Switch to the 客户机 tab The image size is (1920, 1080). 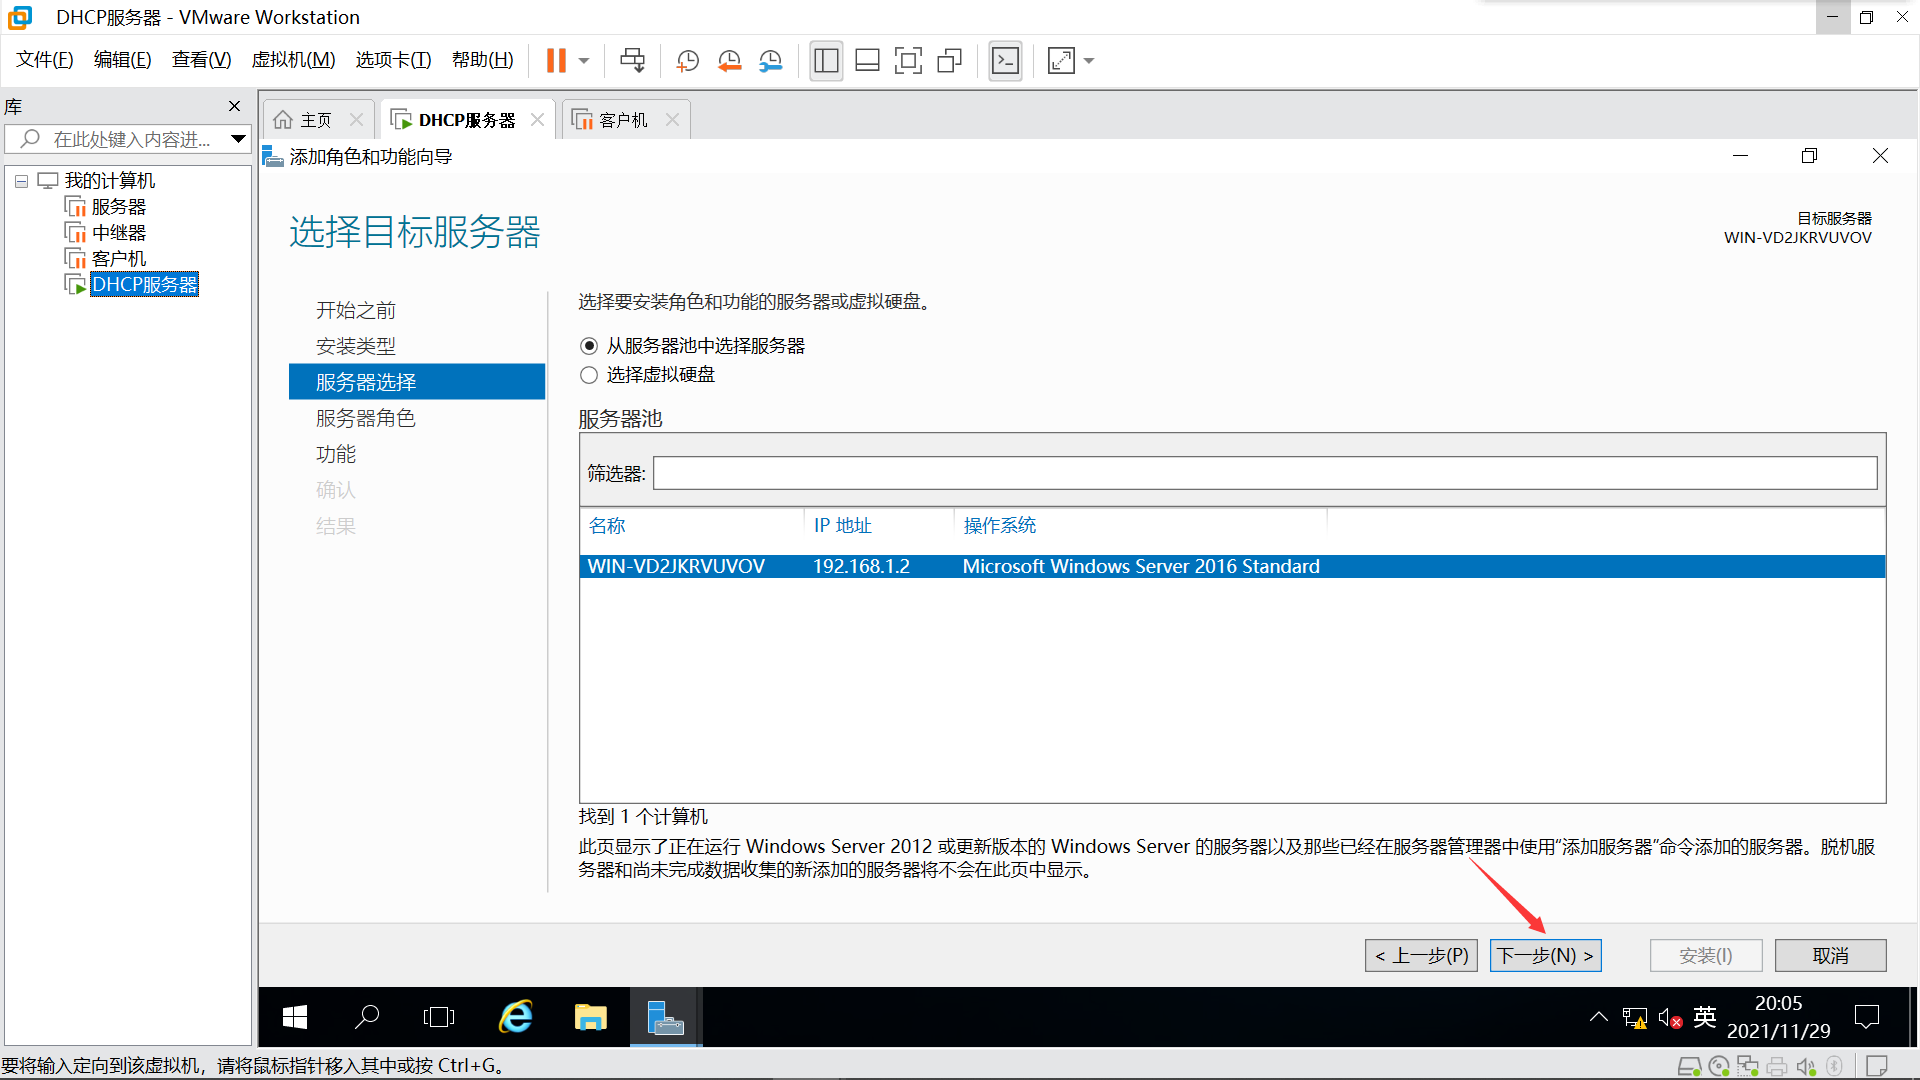[x=622, y=120]
